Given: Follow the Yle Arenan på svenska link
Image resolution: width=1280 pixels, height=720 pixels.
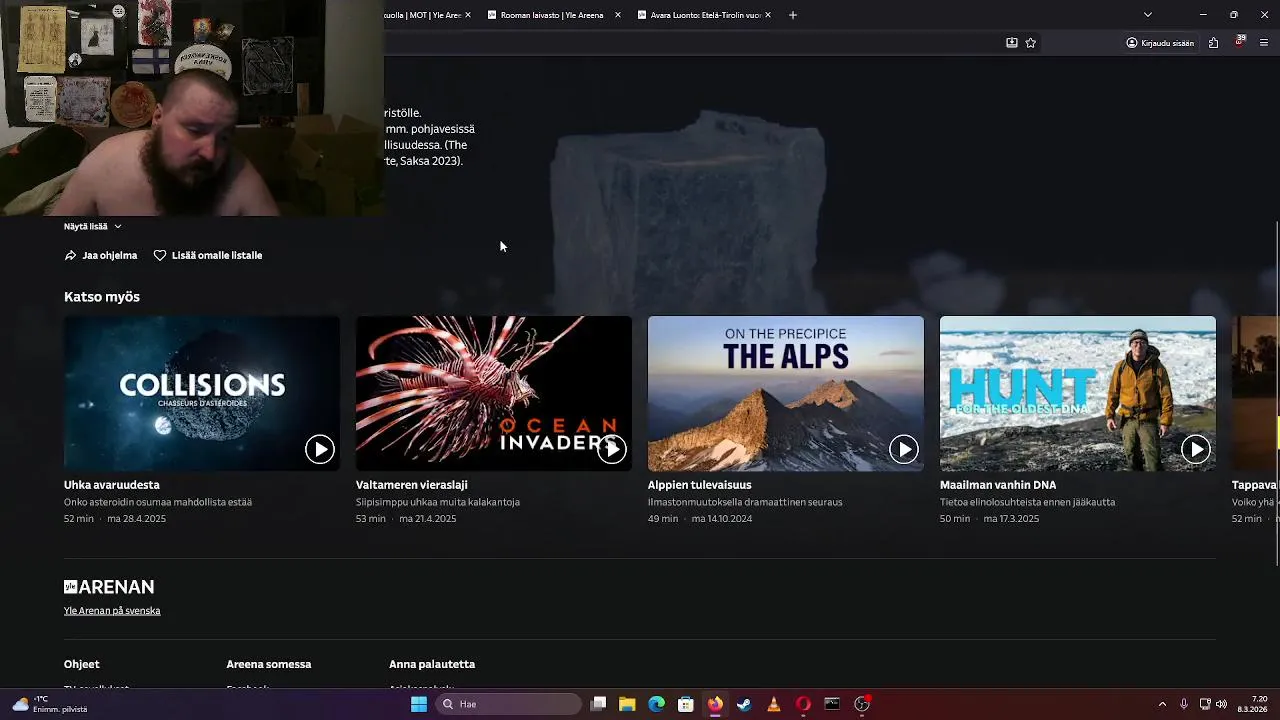Looking at the screenshot, I should click(x=112, y=611).
